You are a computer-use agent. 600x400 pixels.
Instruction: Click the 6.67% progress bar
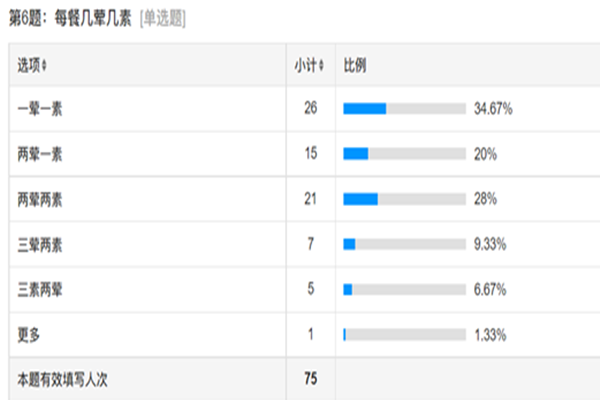pyautogui.click(x=404, y=289)
